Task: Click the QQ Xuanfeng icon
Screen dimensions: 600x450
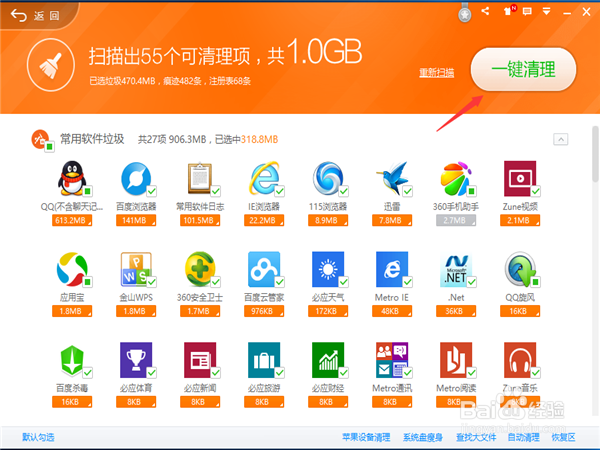Action: coord(520,269)
